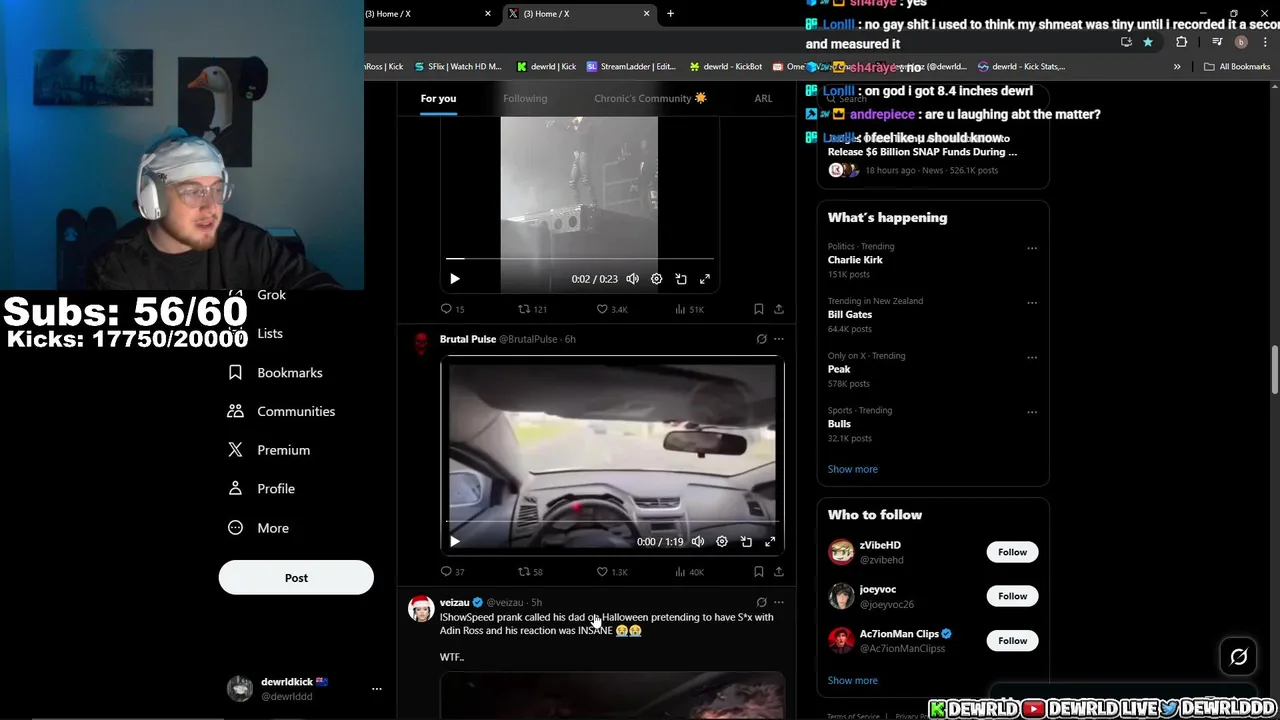Open Premium in sidebar
The image size is (1280, 720).
(x=269, y=450)
